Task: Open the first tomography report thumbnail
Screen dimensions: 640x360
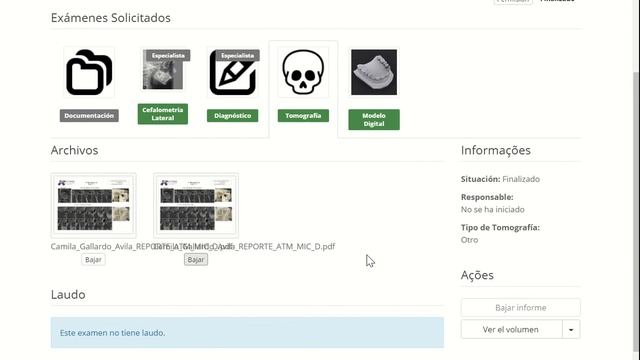Action: (x=93, y=205)
